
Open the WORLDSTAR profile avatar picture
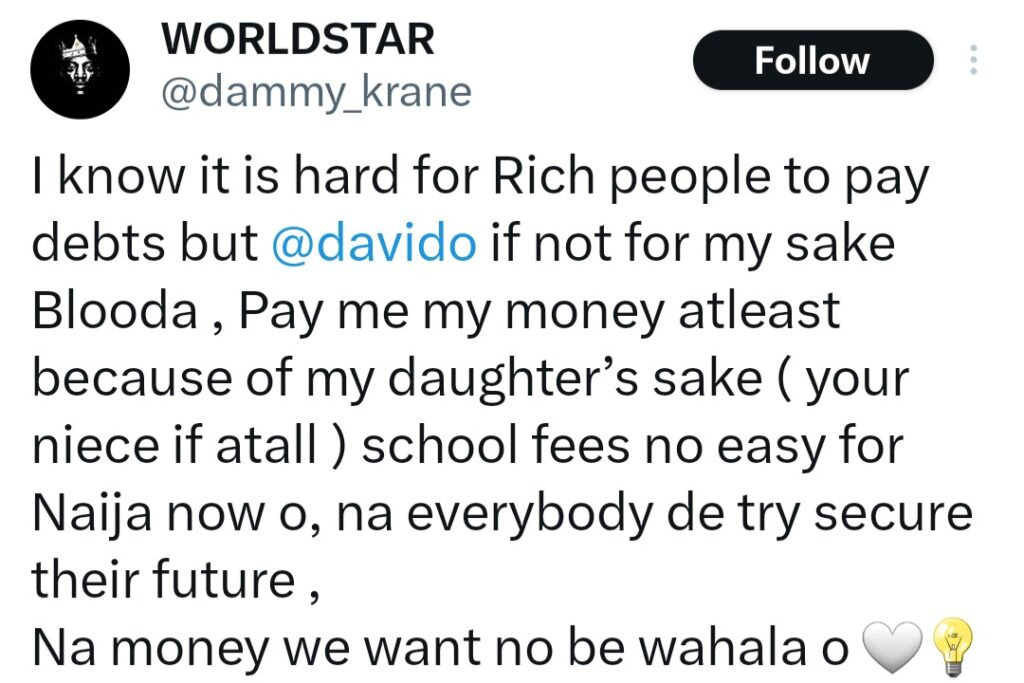pyautogui.click(x=76, y=68)
